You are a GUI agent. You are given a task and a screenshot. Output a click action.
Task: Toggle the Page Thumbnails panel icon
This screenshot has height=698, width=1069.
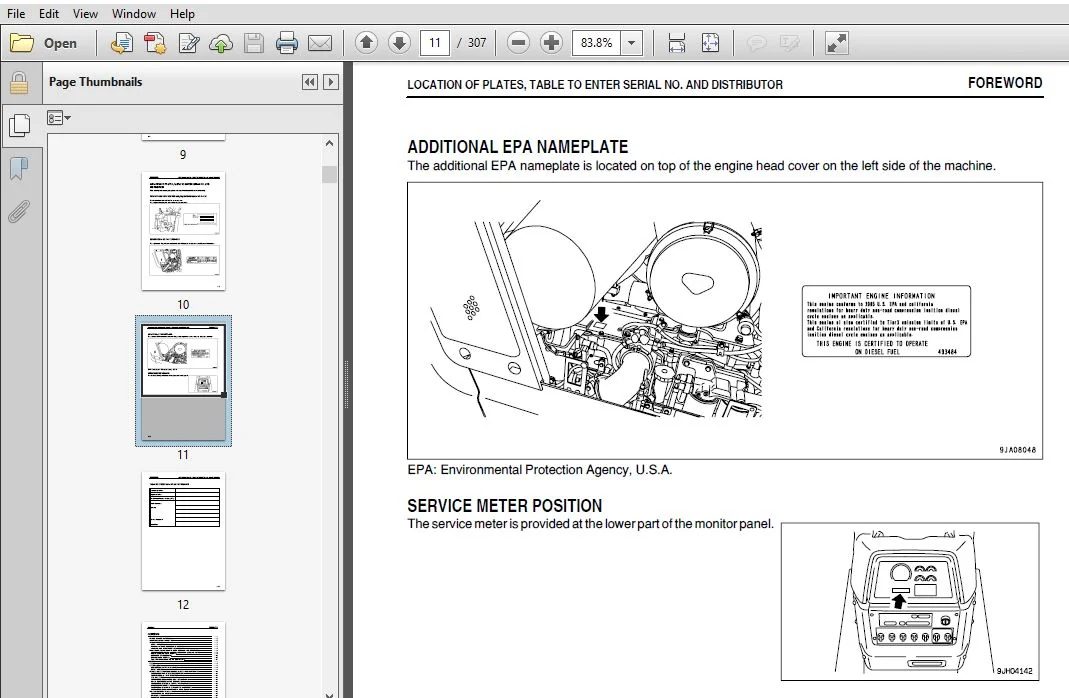pyautogui.click(x=20, y=125)
